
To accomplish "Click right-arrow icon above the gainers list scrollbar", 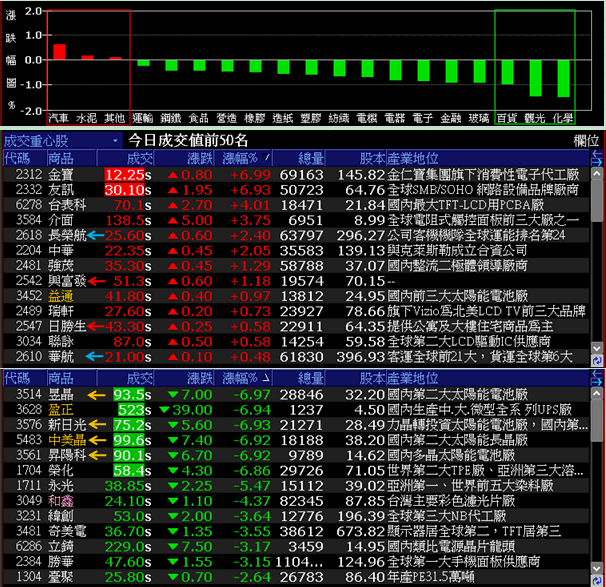I will point(597,162).
